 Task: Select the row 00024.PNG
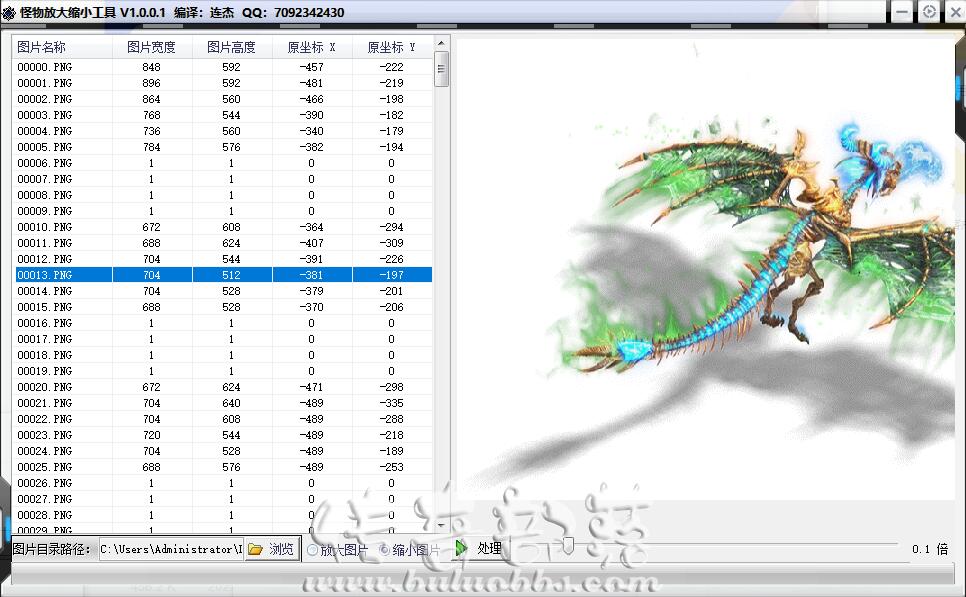pyautogui.click(x=222, y=452)
